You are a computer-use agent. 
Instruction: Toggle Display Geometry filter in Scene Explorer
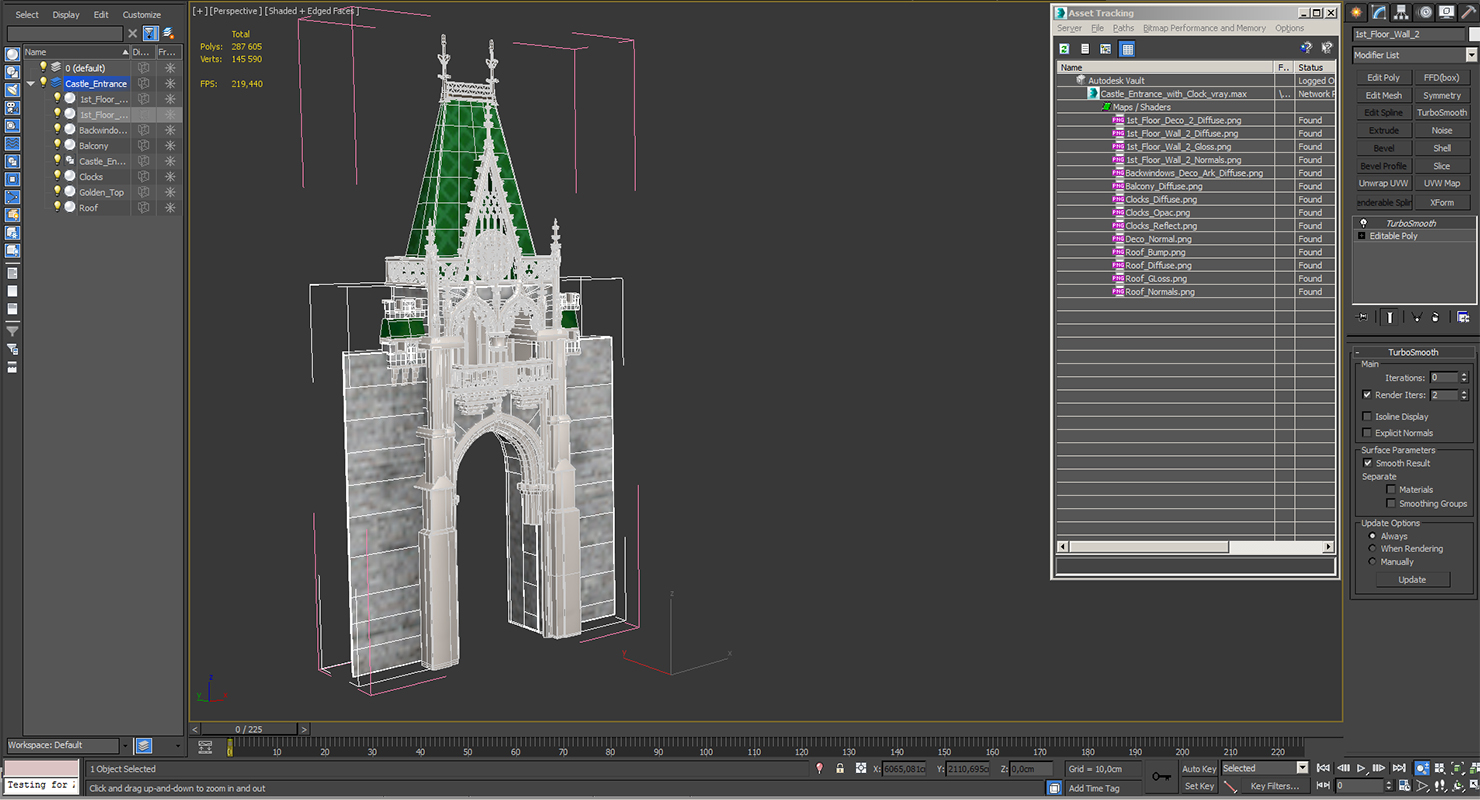[x=12, y=55]
